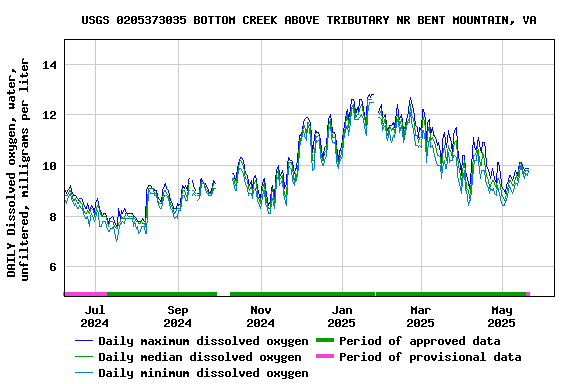Click the magenta legend swatch for provisional data

(325, 356)
